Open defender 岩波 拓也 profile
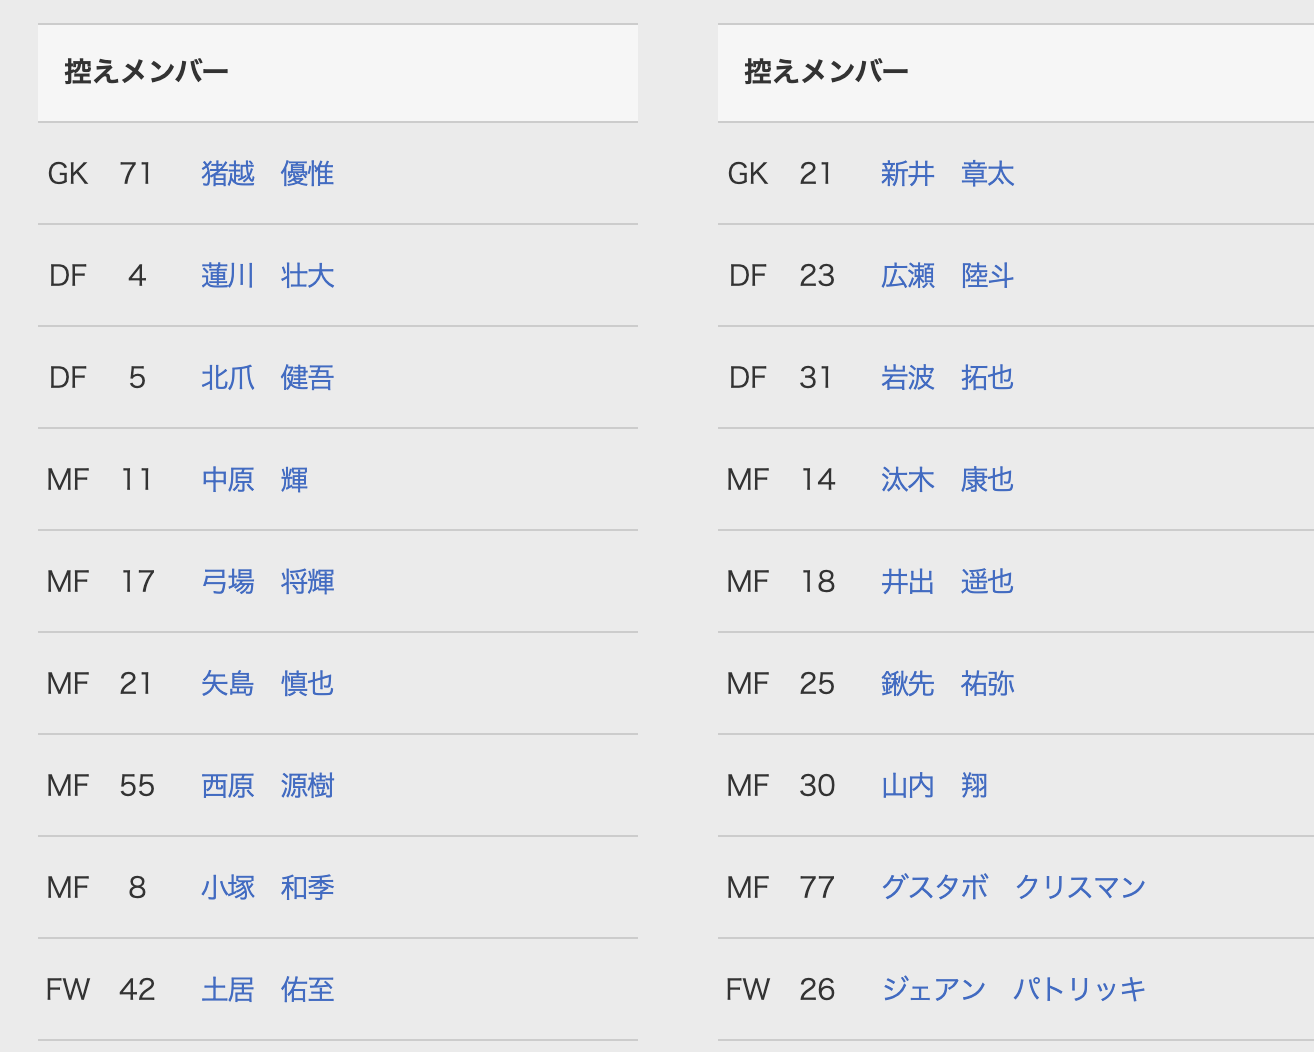Screen dimensions: 1314x1052 (947, 378)
